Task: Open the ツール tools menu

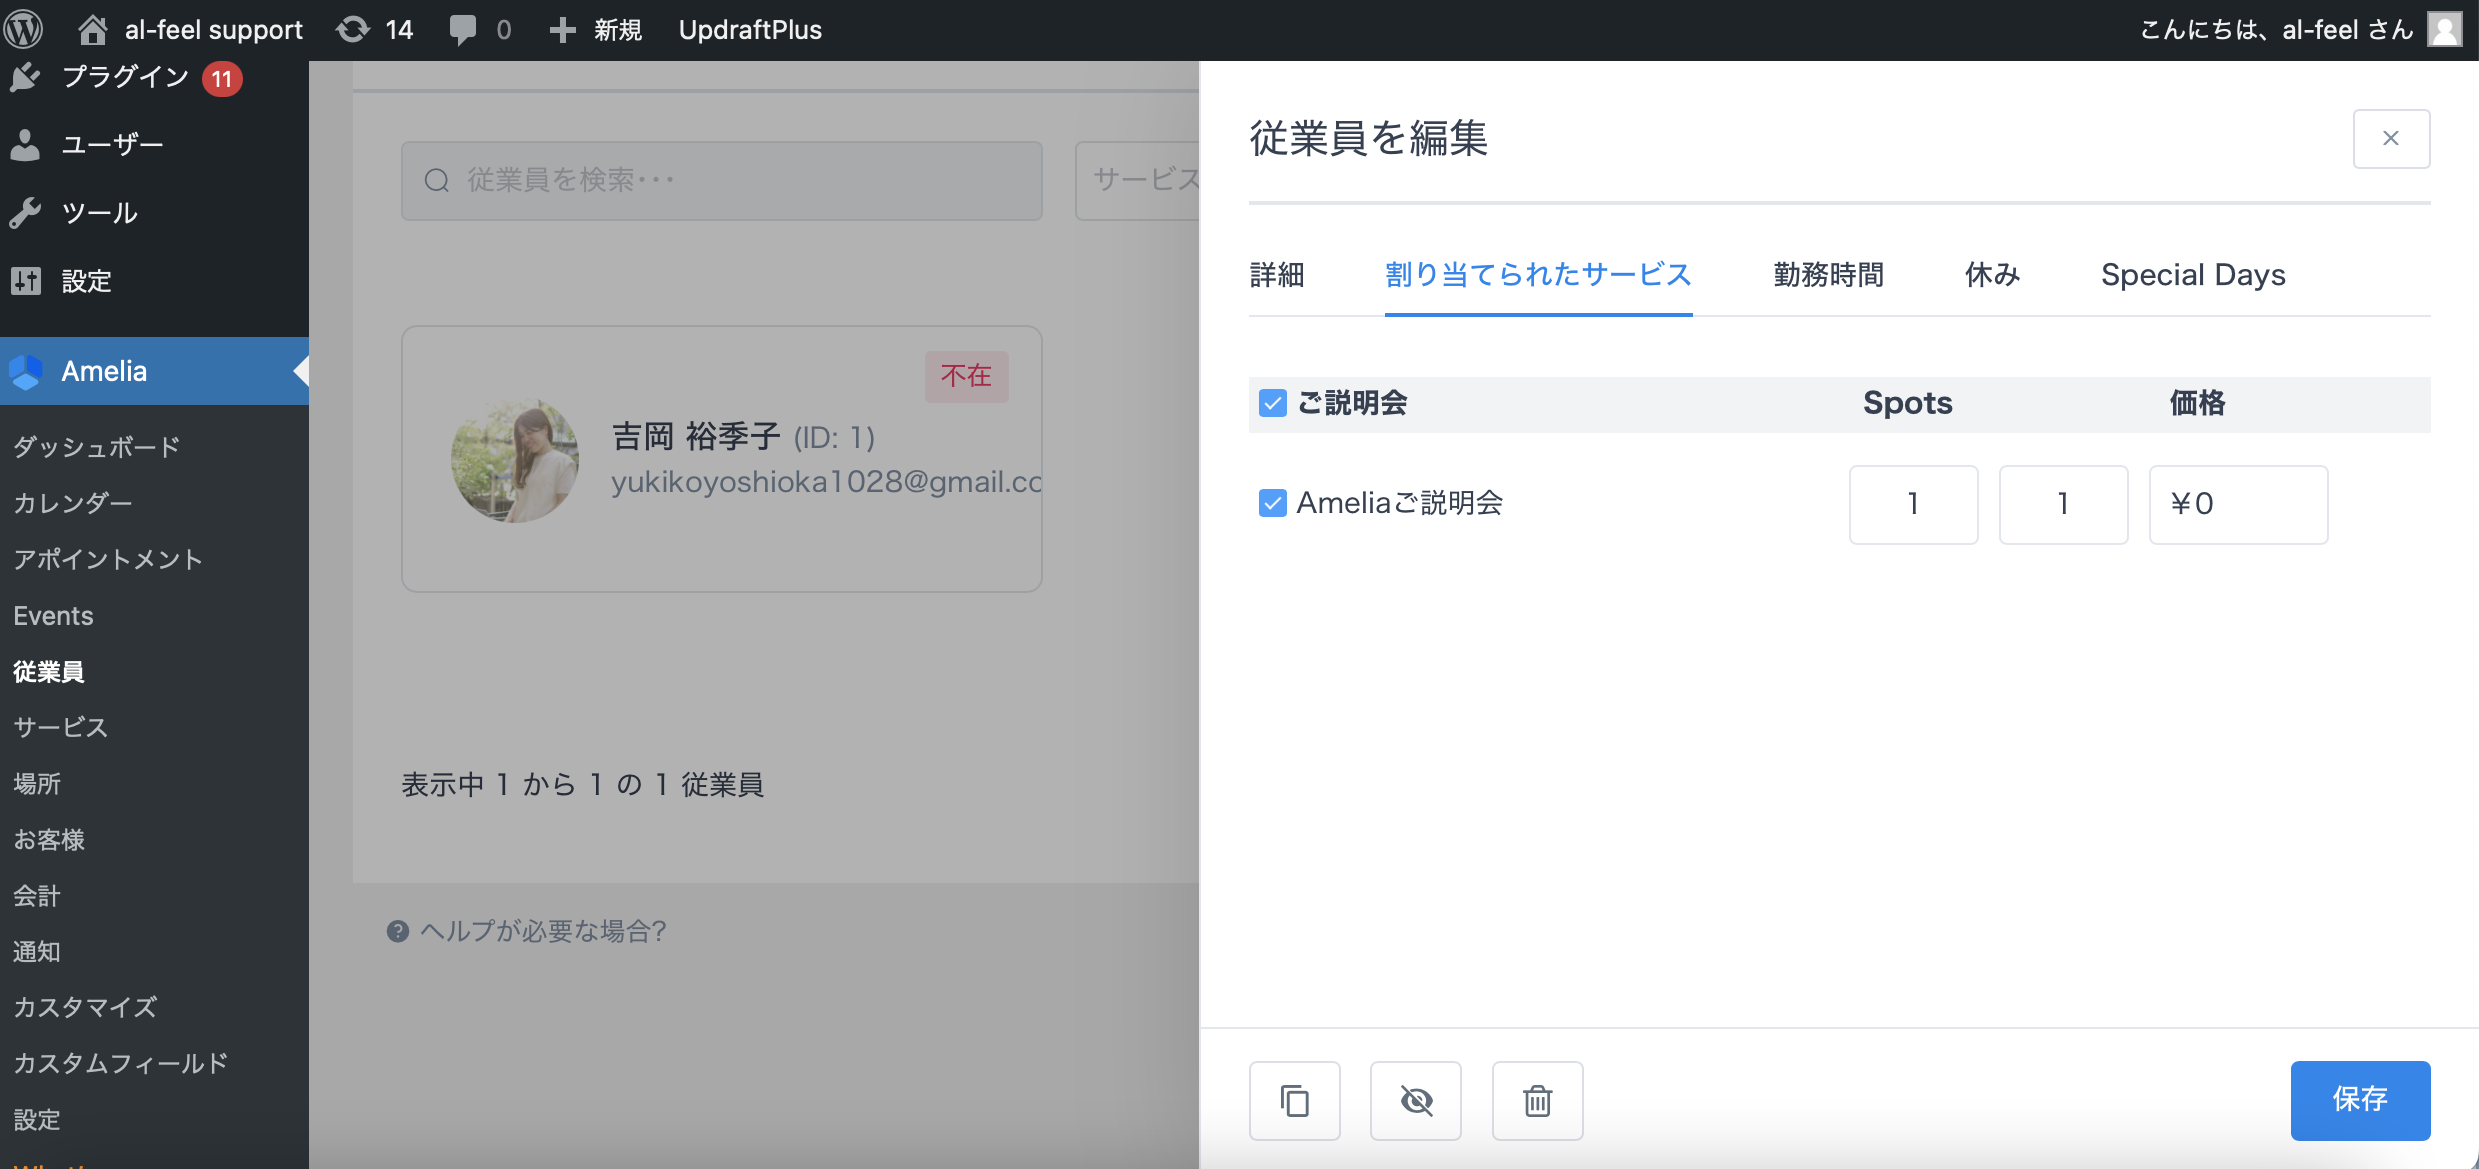Action: [x=99, y=212]
